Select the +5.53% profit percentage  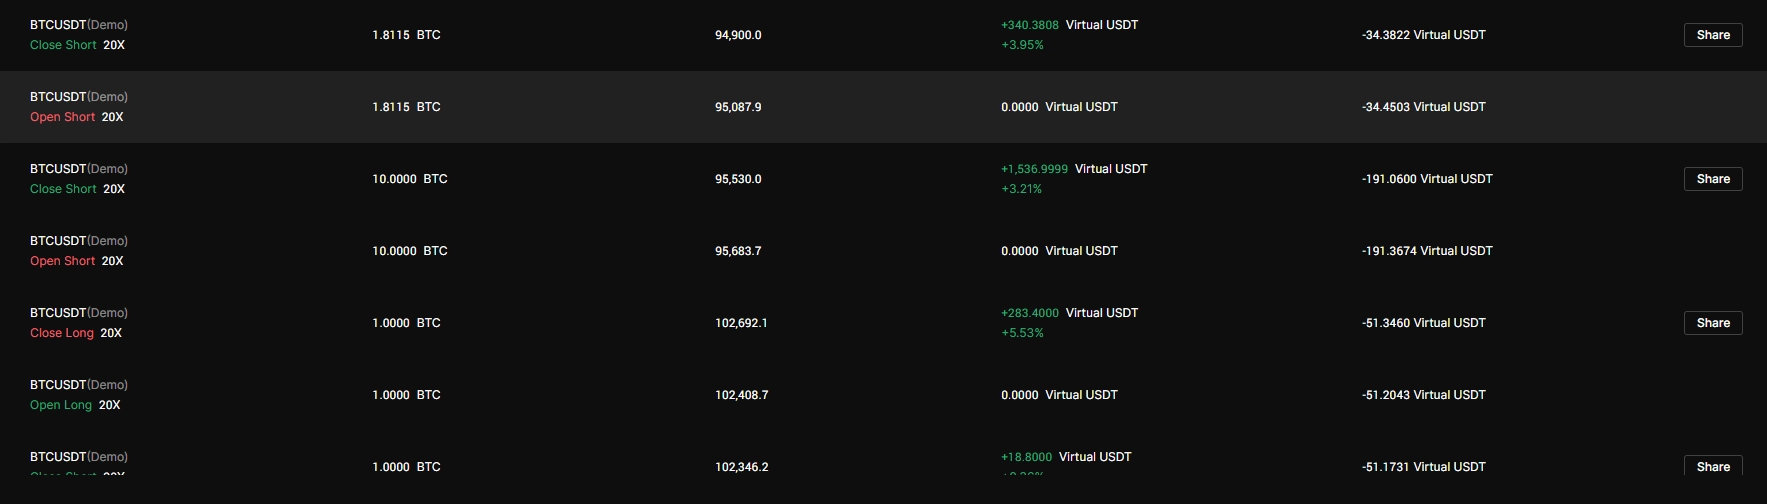tap(1022, 333)
